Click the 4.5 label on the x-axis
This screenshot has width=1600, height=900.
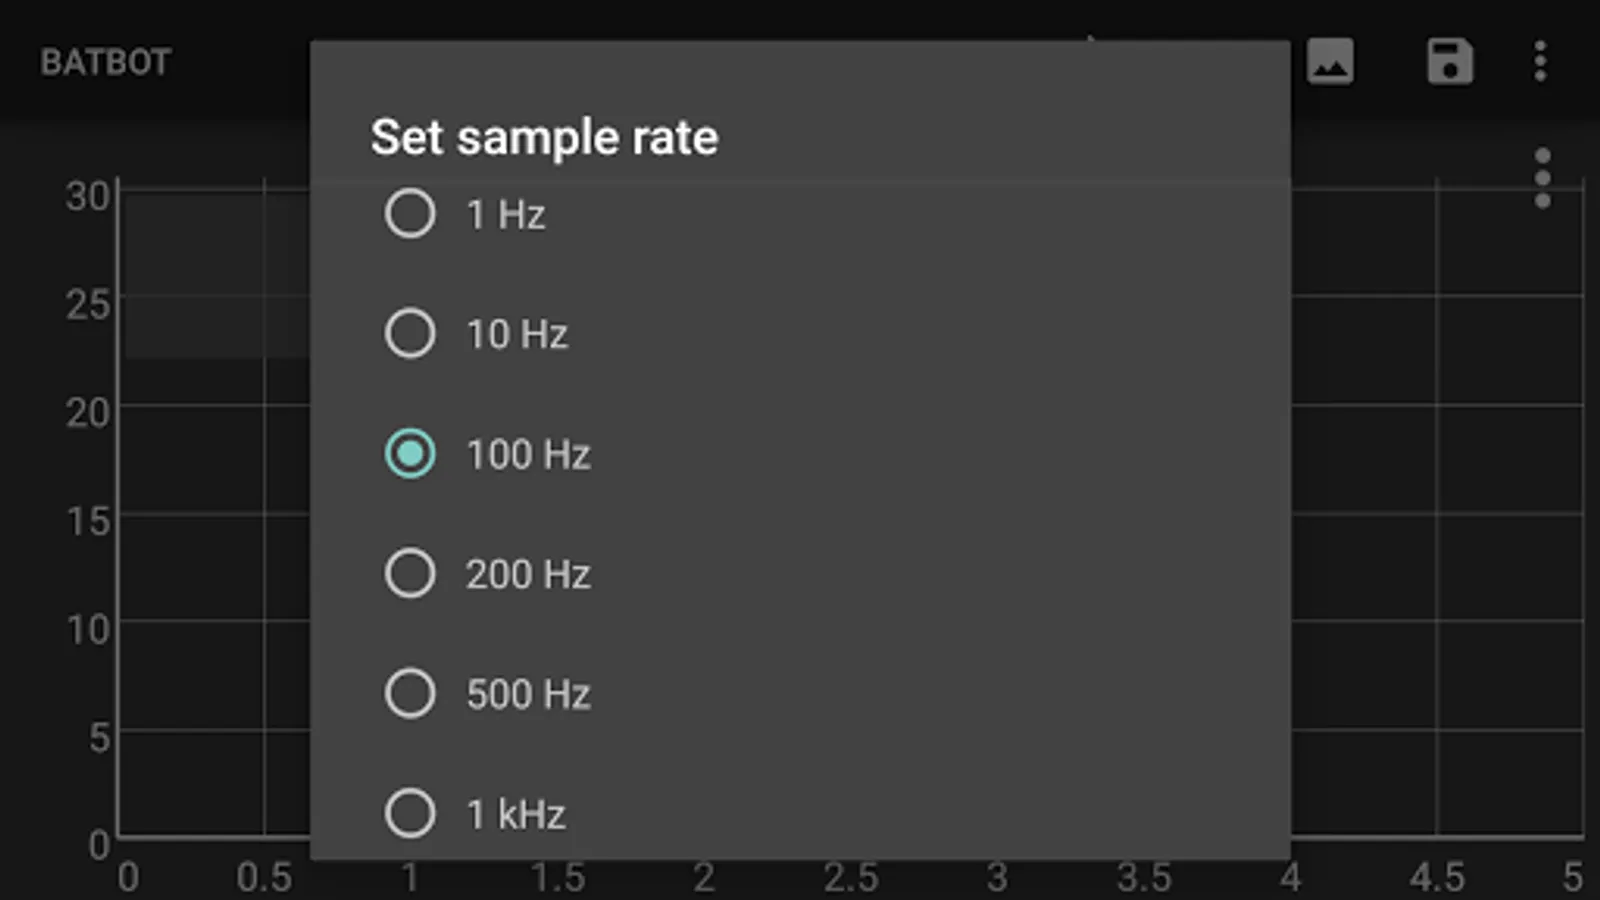pyautogui.click(x=1437, y=877)
